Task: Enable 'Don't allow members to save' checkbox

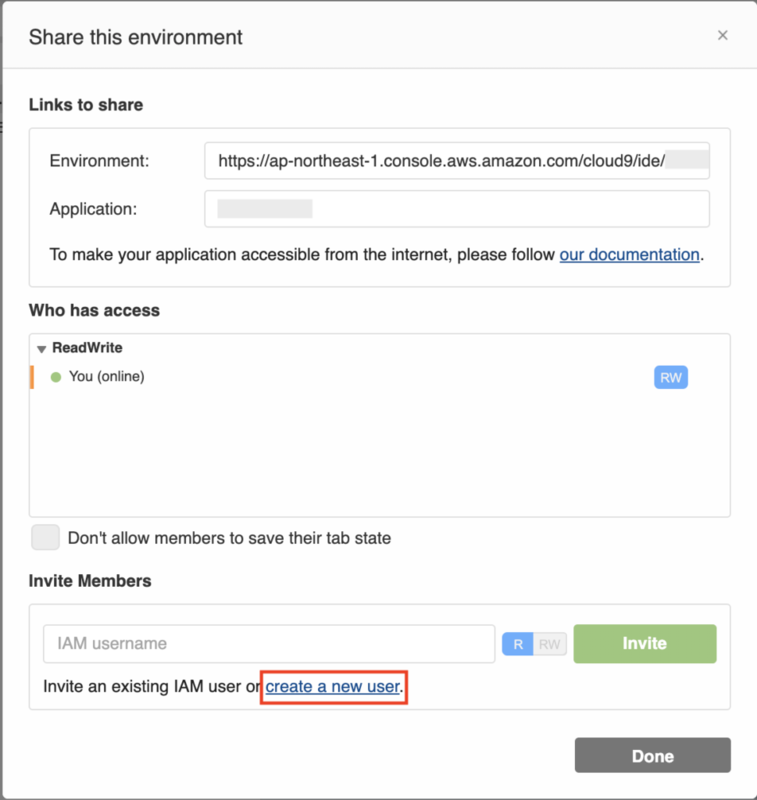Action: pos(45,537)
